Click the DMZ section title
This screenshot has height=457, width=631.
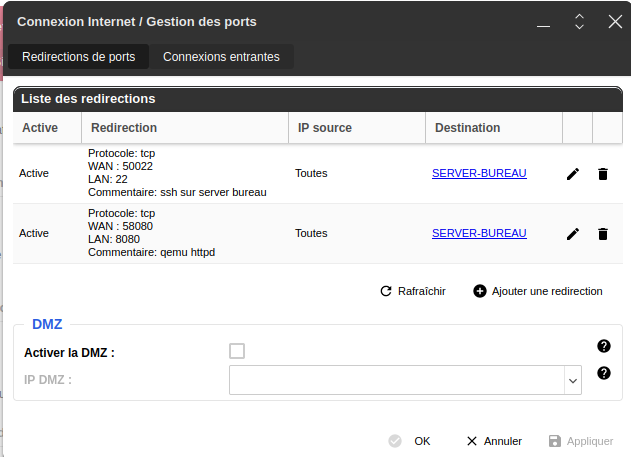47,324
